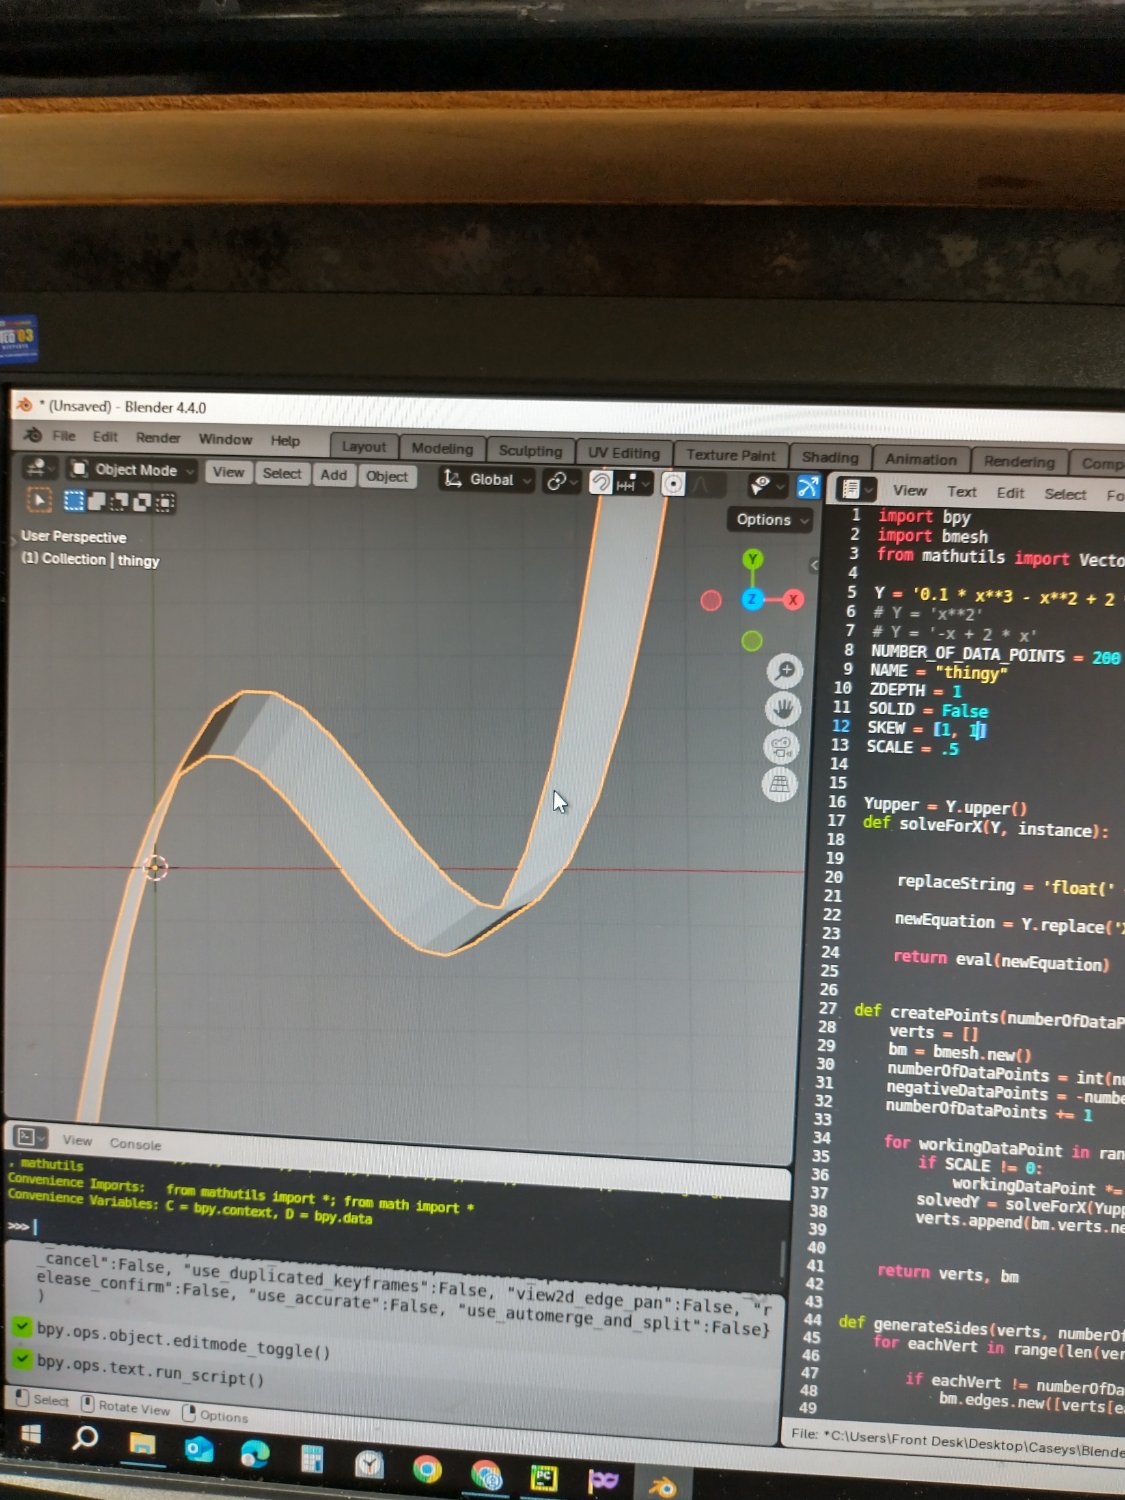The height and width of the screenshot is (1500, 1125).
Task: Click the green Y axis on navigation gizmo
Action: 753,560
